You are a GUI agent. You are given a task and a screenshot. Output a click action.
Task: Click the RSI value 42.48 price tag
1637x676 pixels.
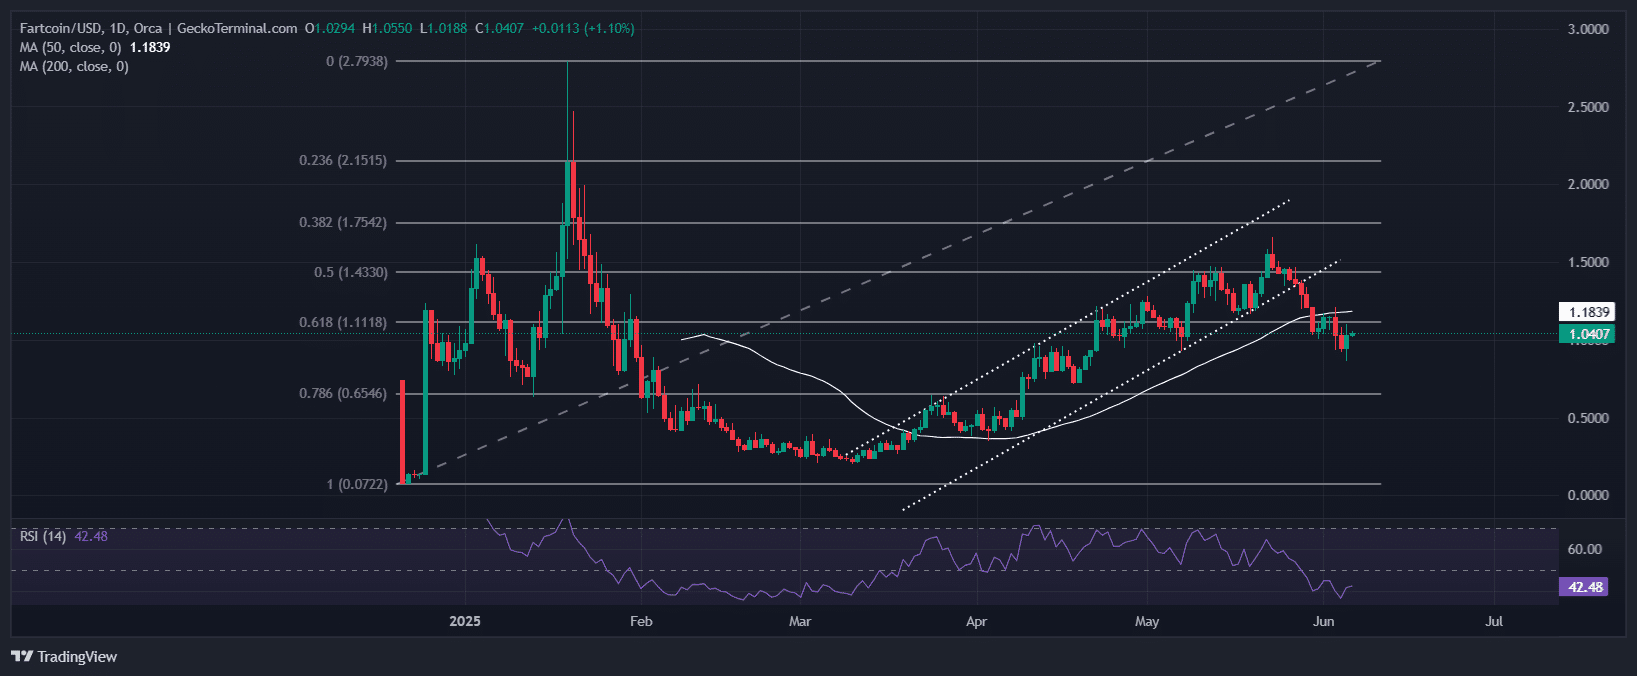point(1585,587)
